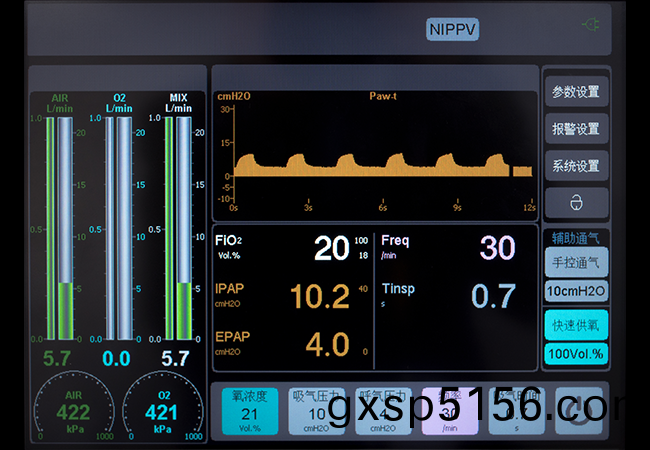Open 系统设置 system settings
The image size is (650, 450).
(575, 165)
